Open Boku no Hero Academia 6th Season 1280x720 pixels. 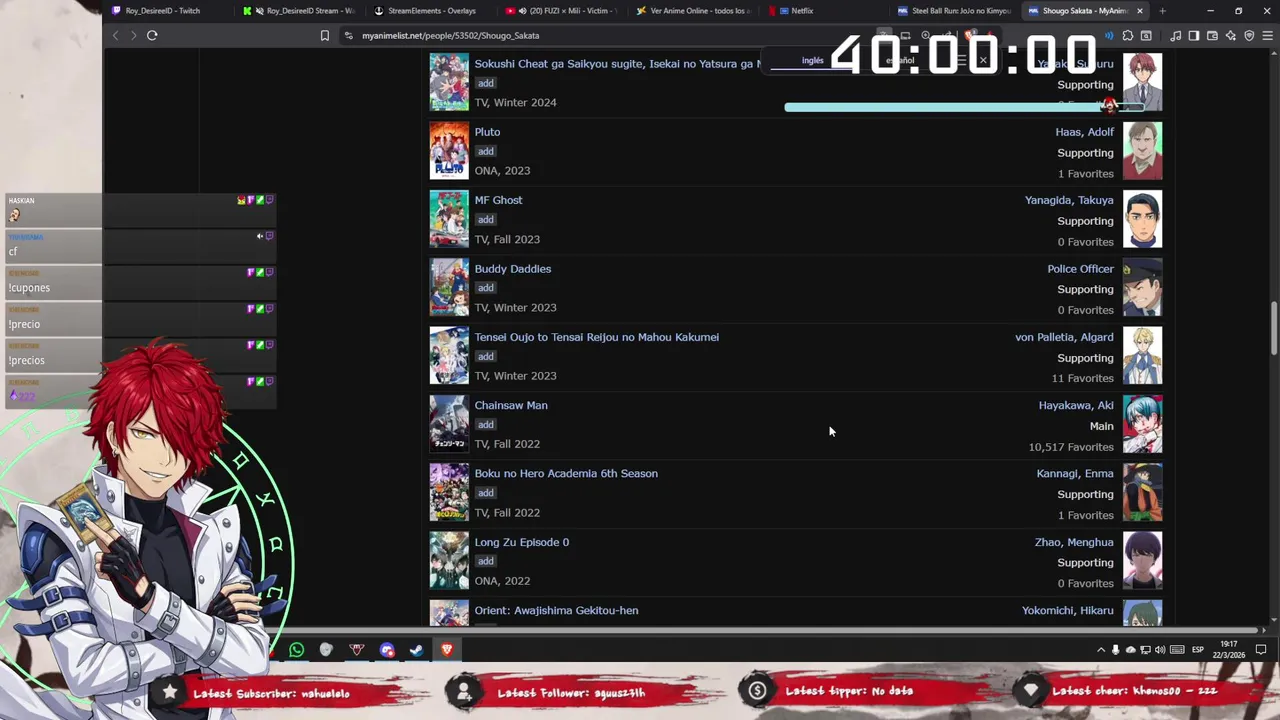[x=565, y=474]
